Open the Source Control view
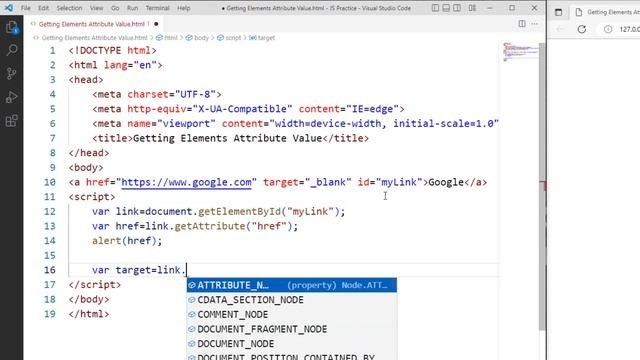Image resolution: width=640 pixels, height=360 pixels. click(x=11, y=73)
